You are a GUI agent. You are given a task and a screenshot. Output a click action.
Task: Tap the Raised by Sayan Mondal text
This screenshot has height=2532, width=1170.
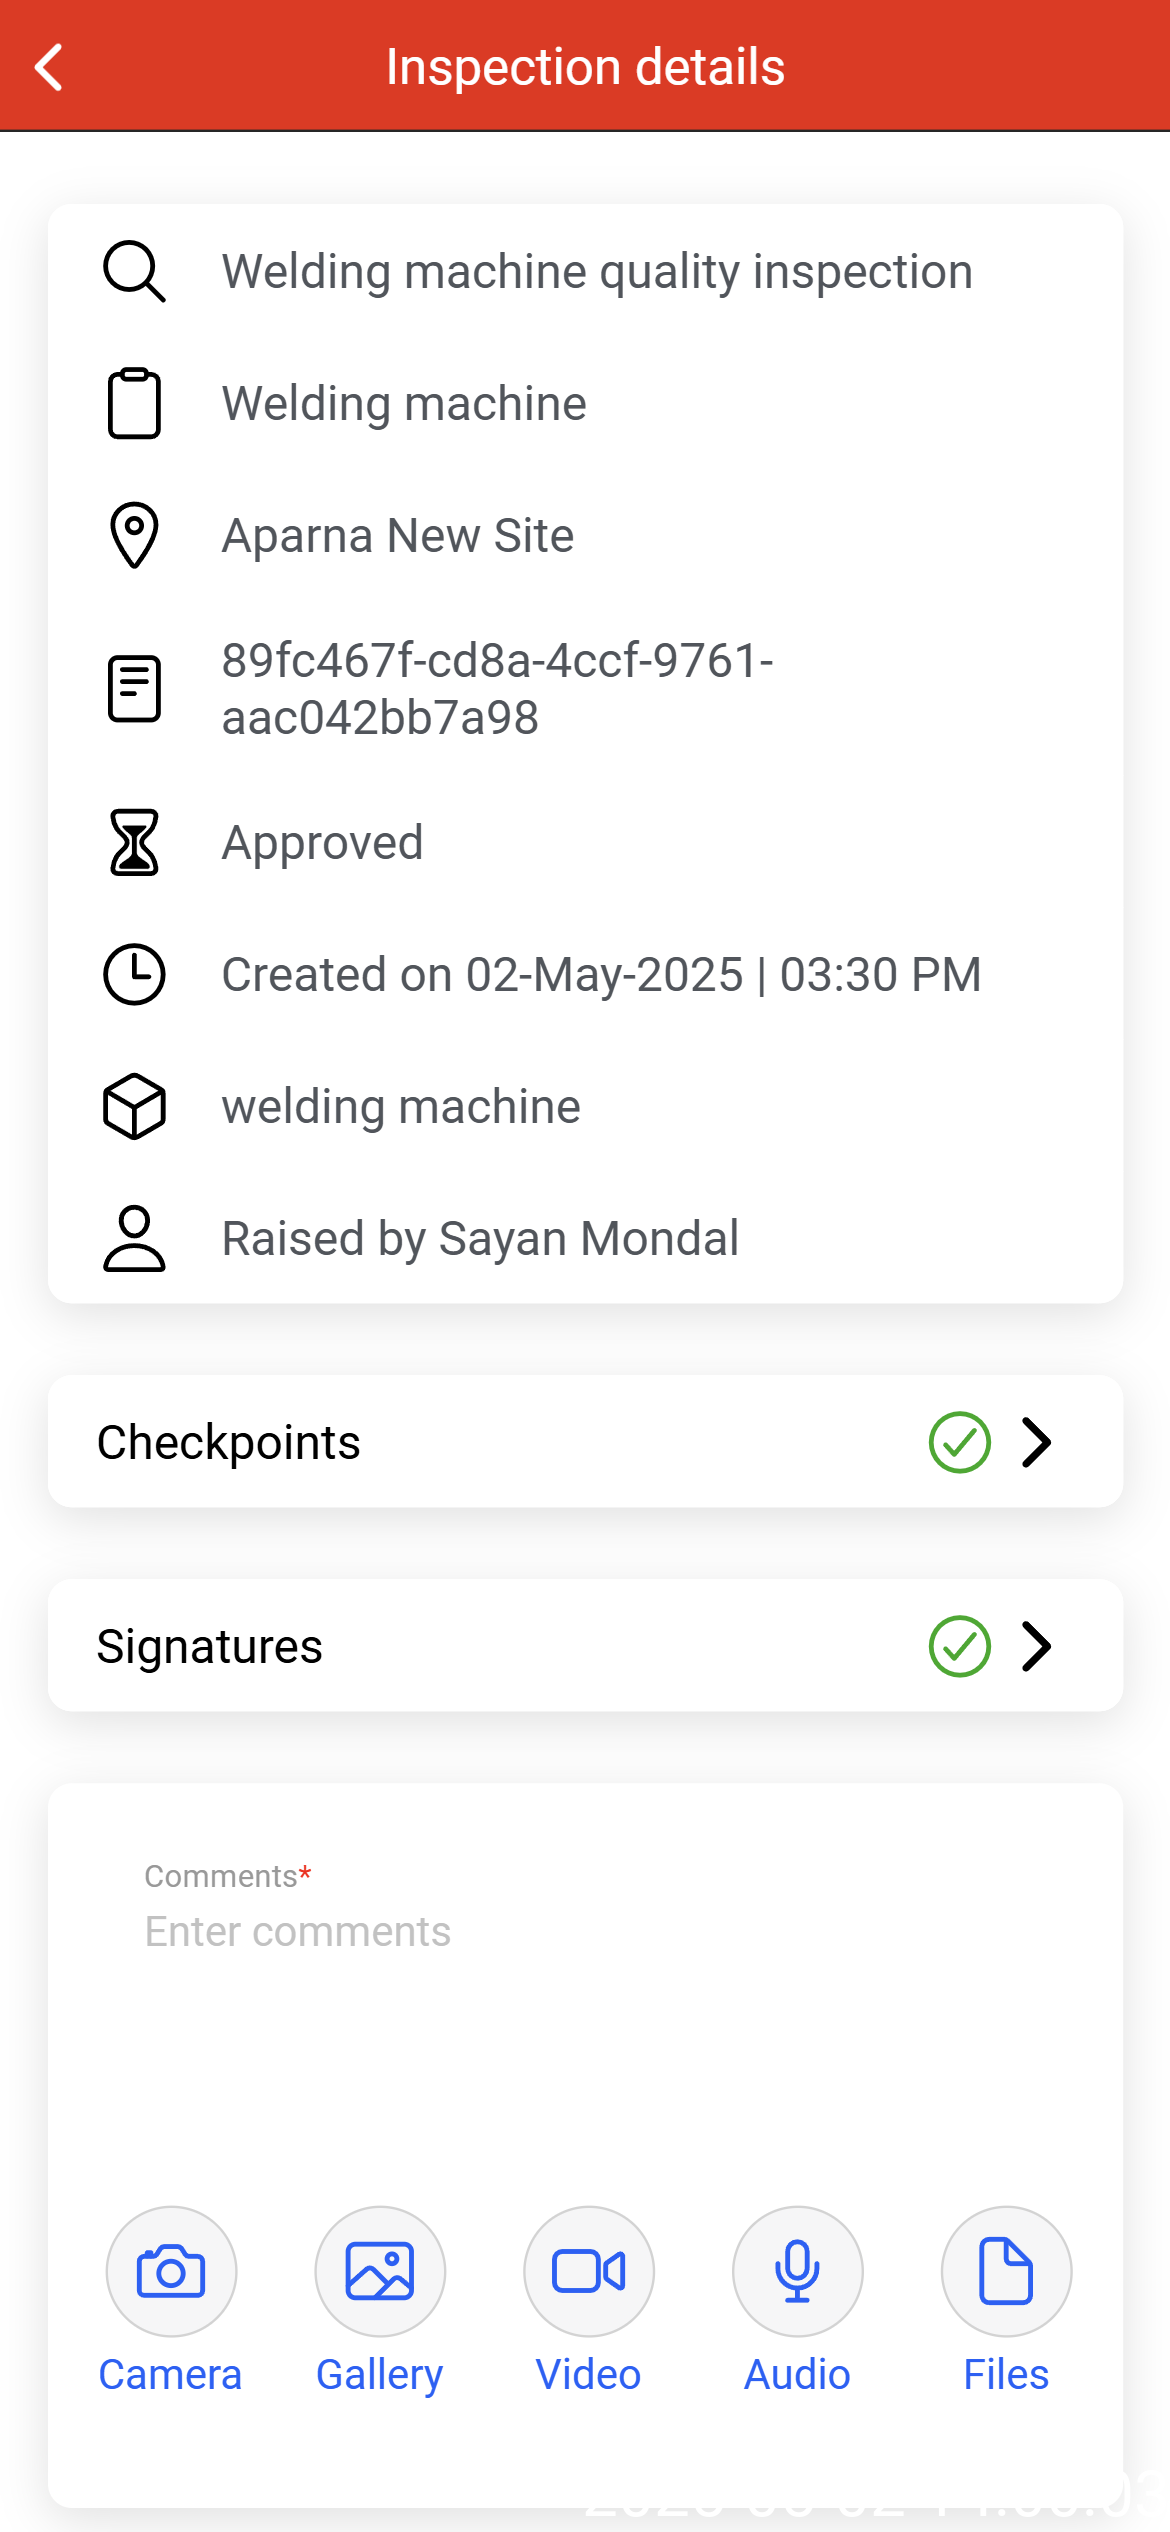coord(480,1238)
